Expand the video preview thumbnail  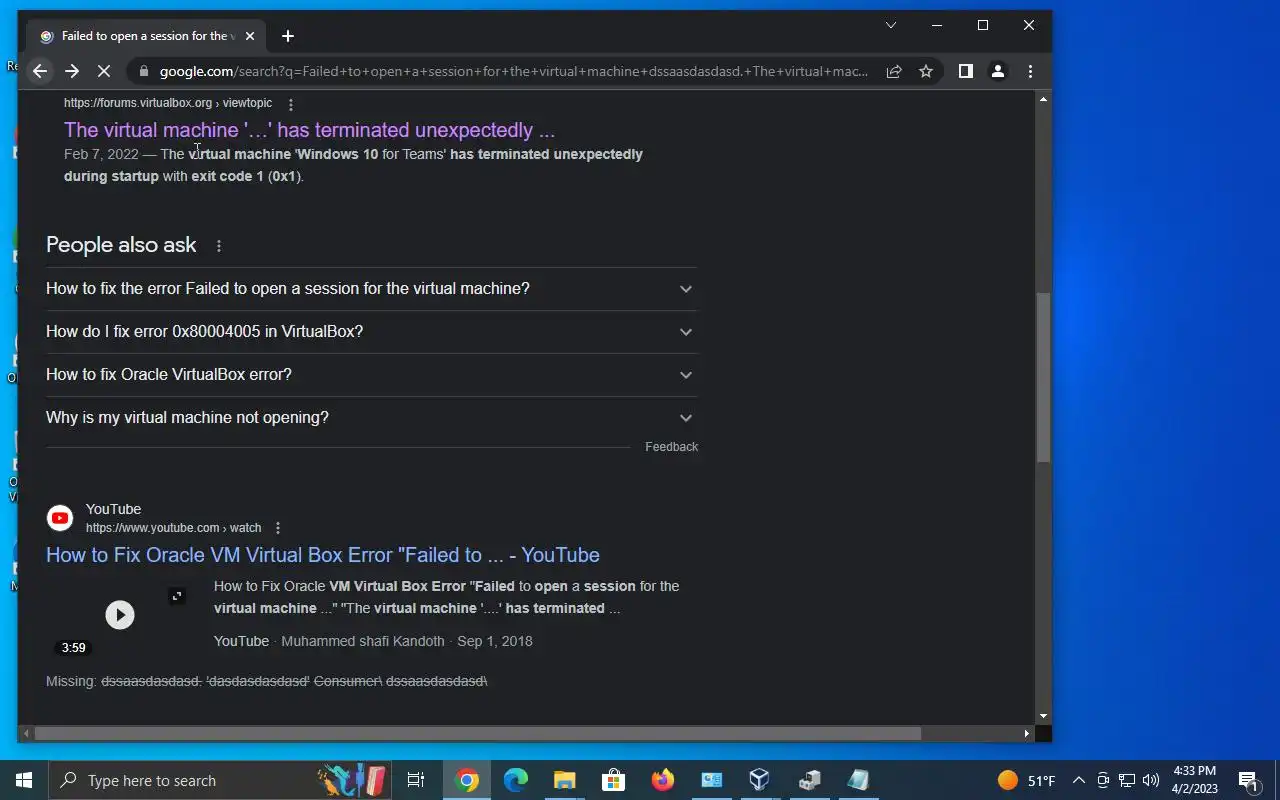[x=177, y=596]
